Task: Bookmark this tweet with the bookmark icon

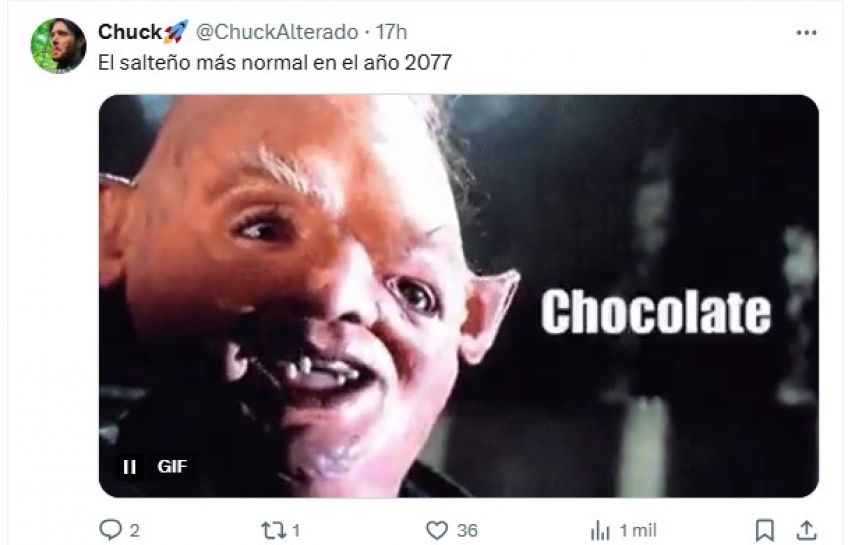Action: (764, 530)
